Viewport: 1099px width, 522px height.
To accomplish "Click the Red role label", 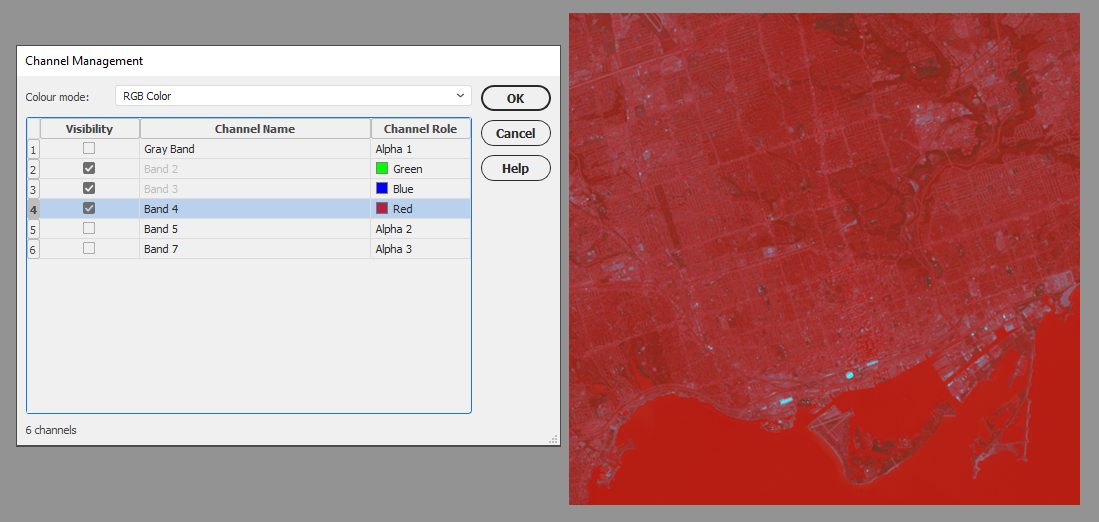I will click(x=403, y=209).
